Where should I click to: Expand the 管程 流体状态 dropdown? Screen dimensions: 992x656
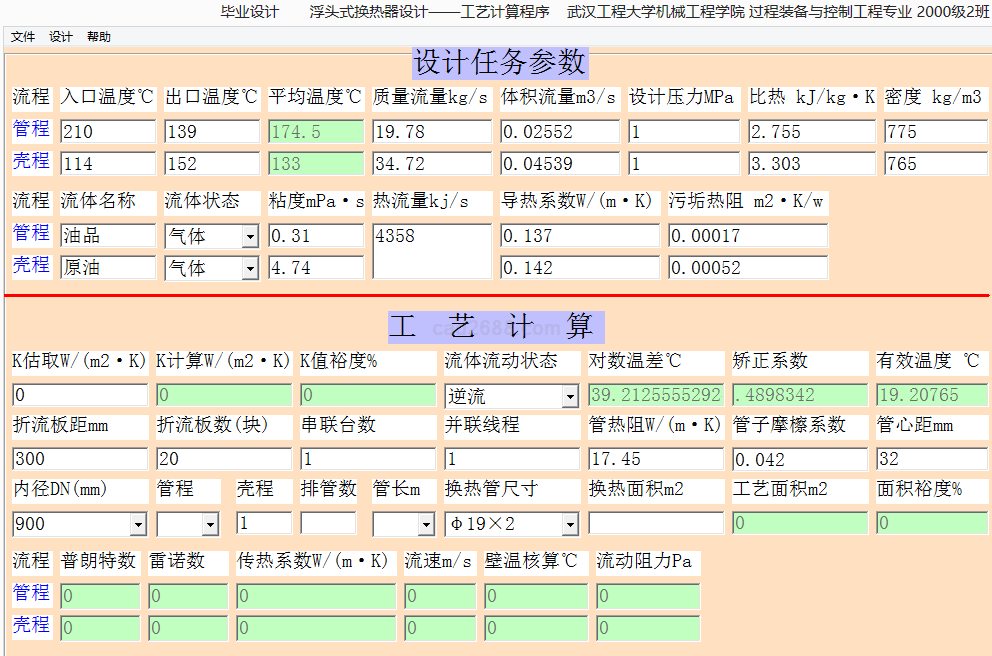[x=250, y=237]
